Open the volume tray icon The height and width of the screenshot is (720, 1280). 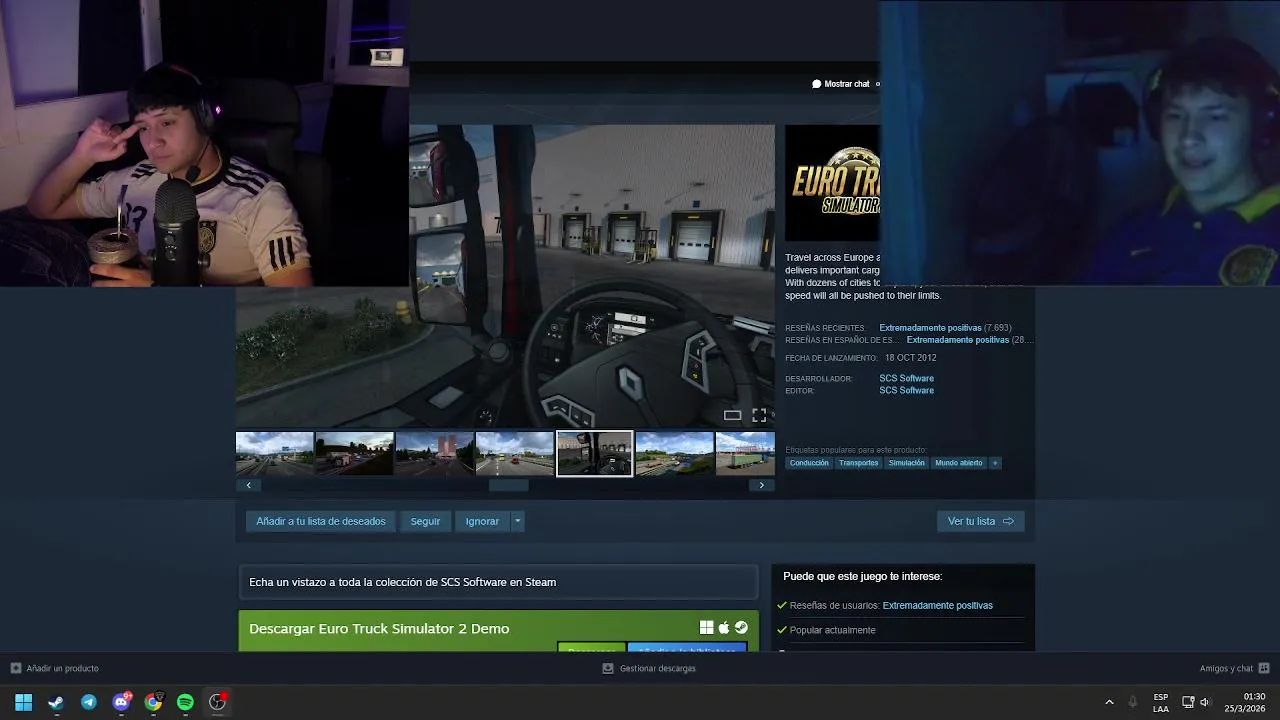click(x=1205, y=702)
